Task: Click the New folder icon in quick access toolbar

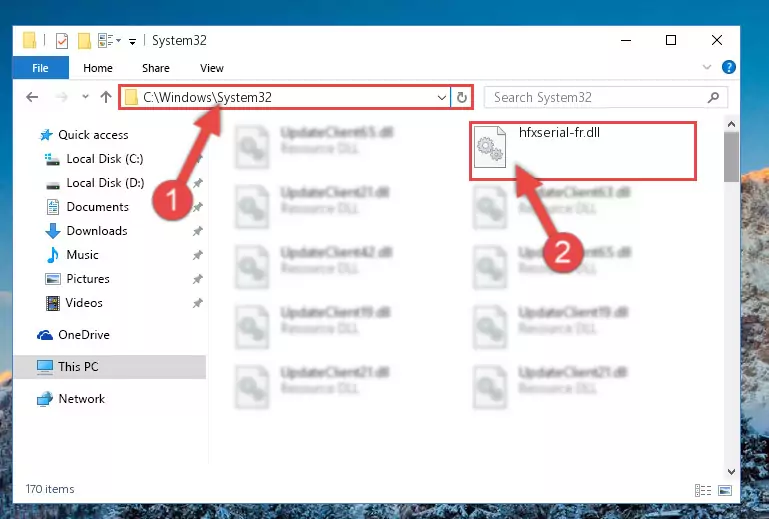Action: (84, 41)
